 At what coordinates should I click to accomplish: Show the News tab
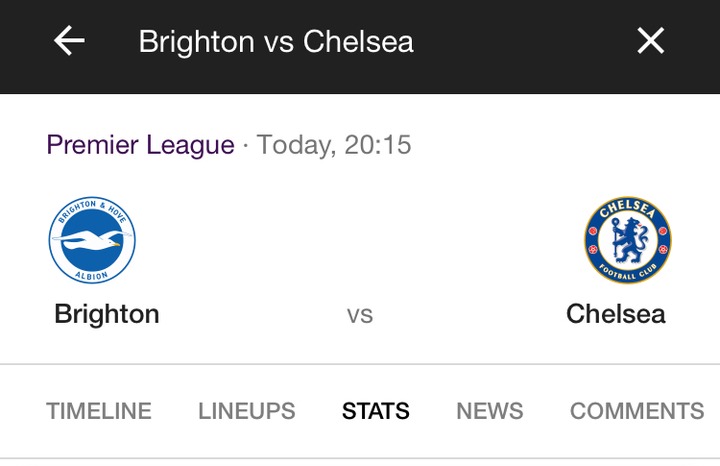click(x=489, y=411)
